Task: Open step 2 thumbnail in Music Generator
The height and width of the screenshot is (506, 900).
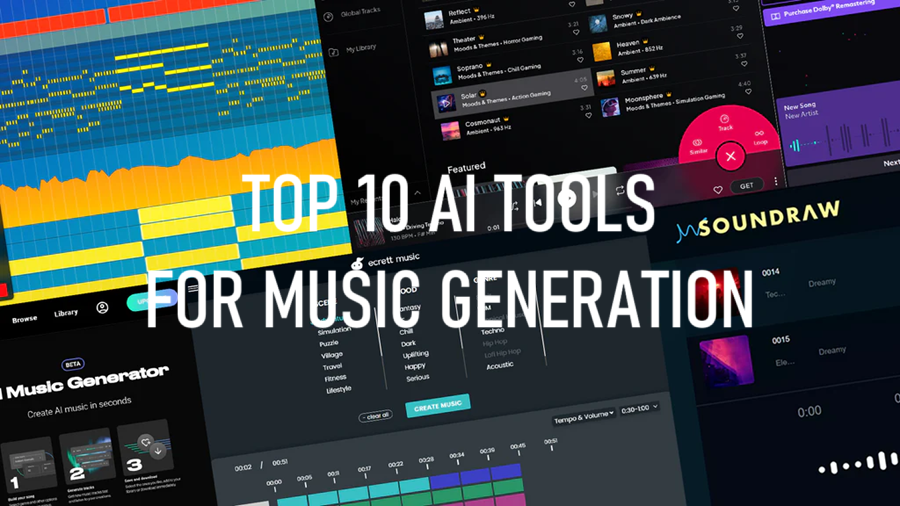Action: tap(86, 457)
